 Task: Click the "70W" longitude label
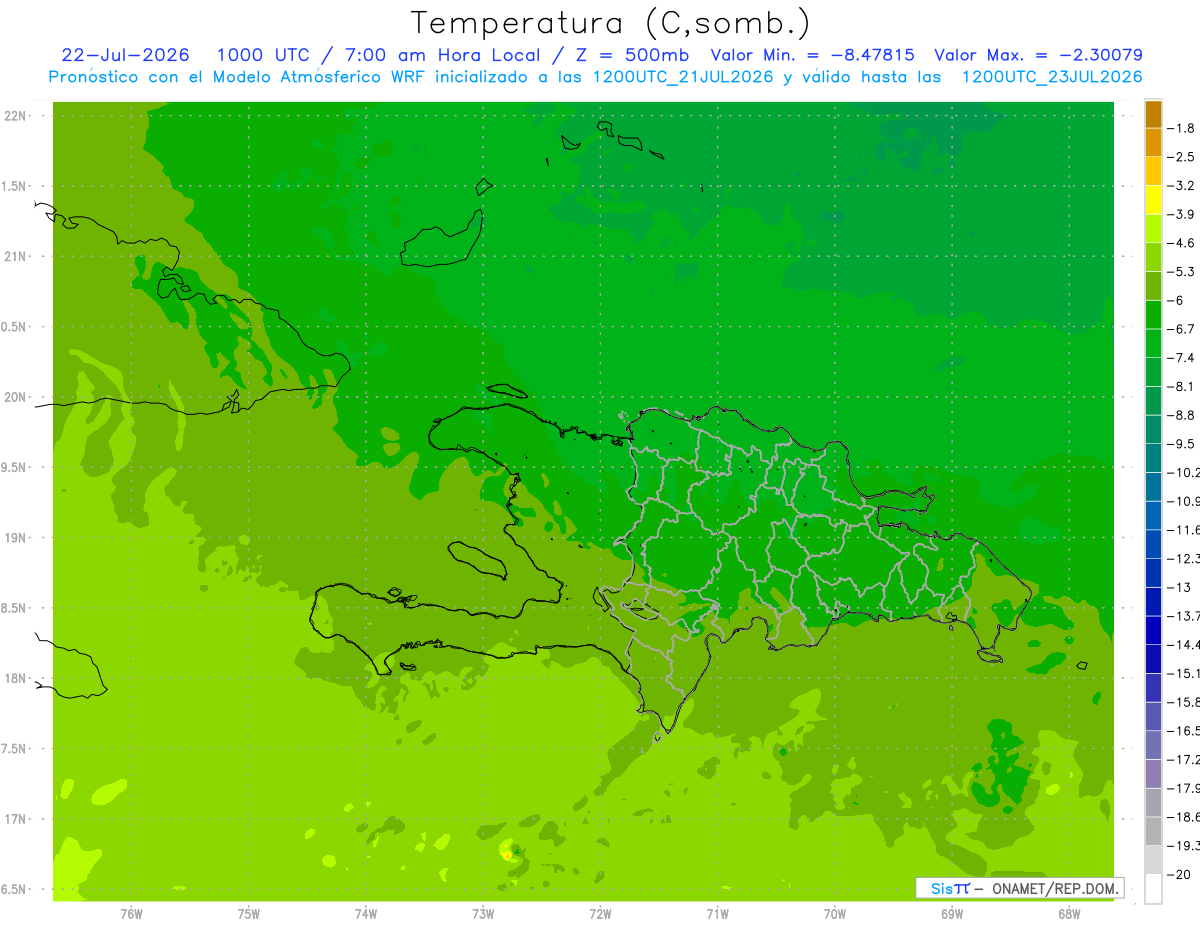click(835, 913)
